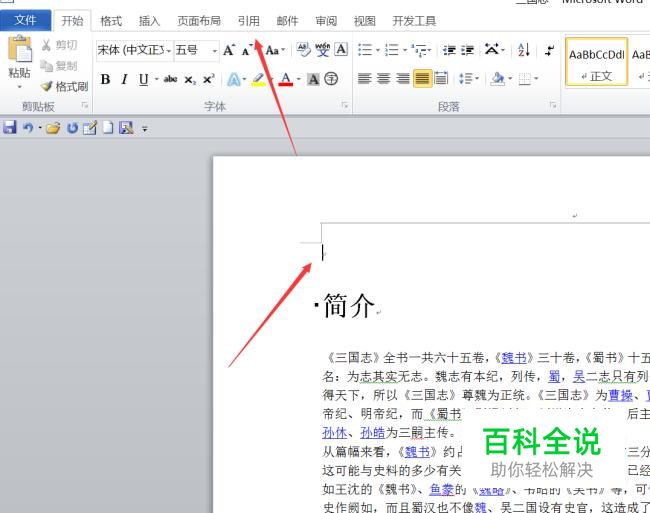Image resolution: width=650 pixels, height=513 pixels.
Task: Toggle Center paragraph alignment
Action: 383,78
